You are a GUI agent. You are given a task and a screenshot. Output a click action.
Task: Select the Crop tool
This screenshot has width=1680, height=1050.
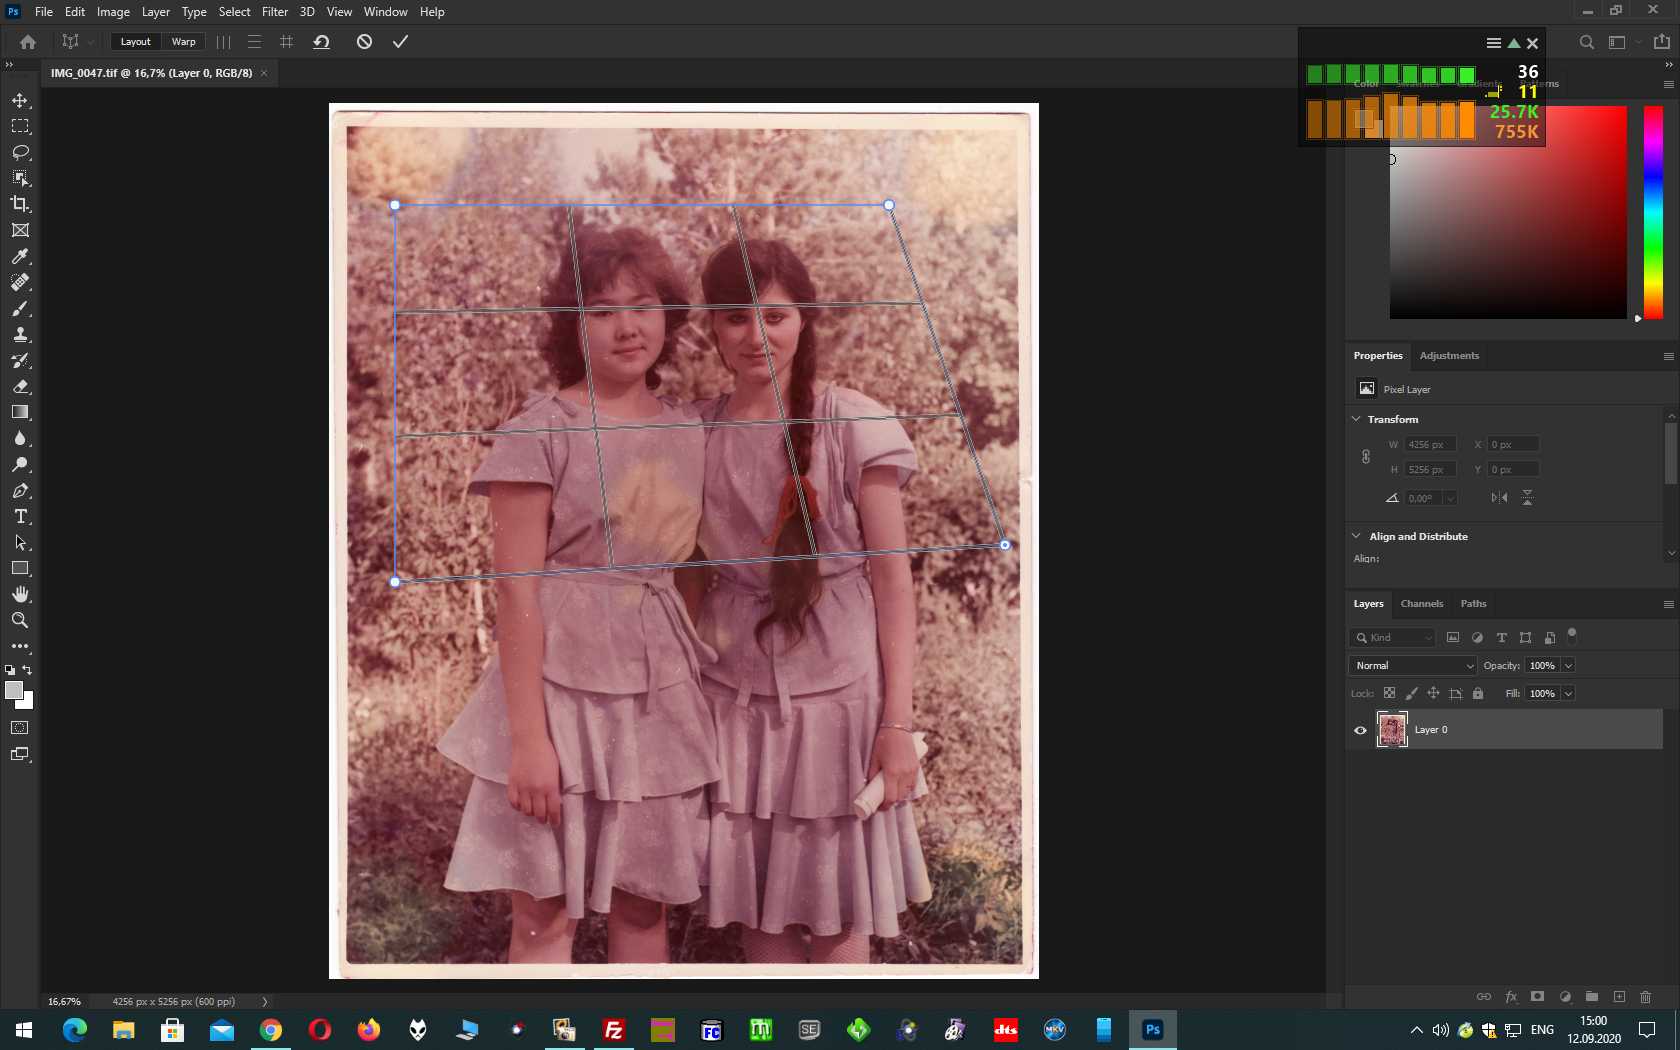20,204
